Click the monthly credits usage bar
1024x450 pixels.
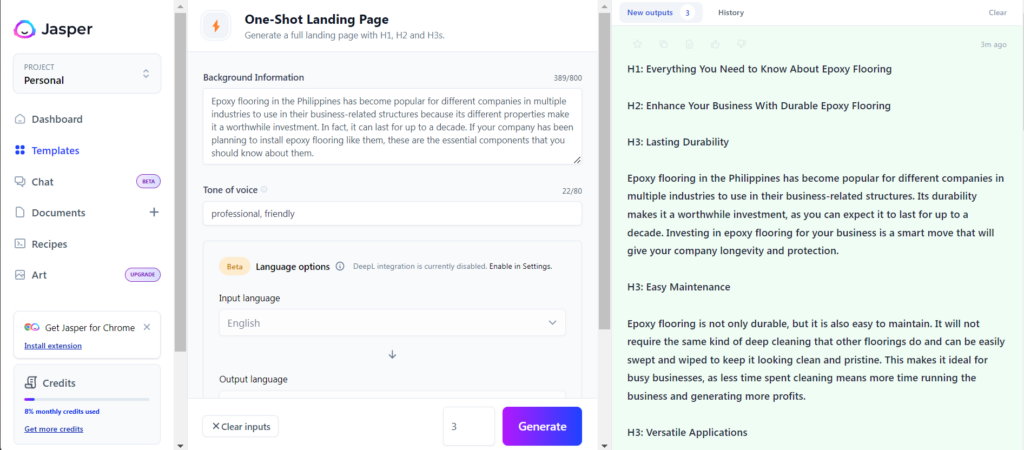click(x=86, y=399)
